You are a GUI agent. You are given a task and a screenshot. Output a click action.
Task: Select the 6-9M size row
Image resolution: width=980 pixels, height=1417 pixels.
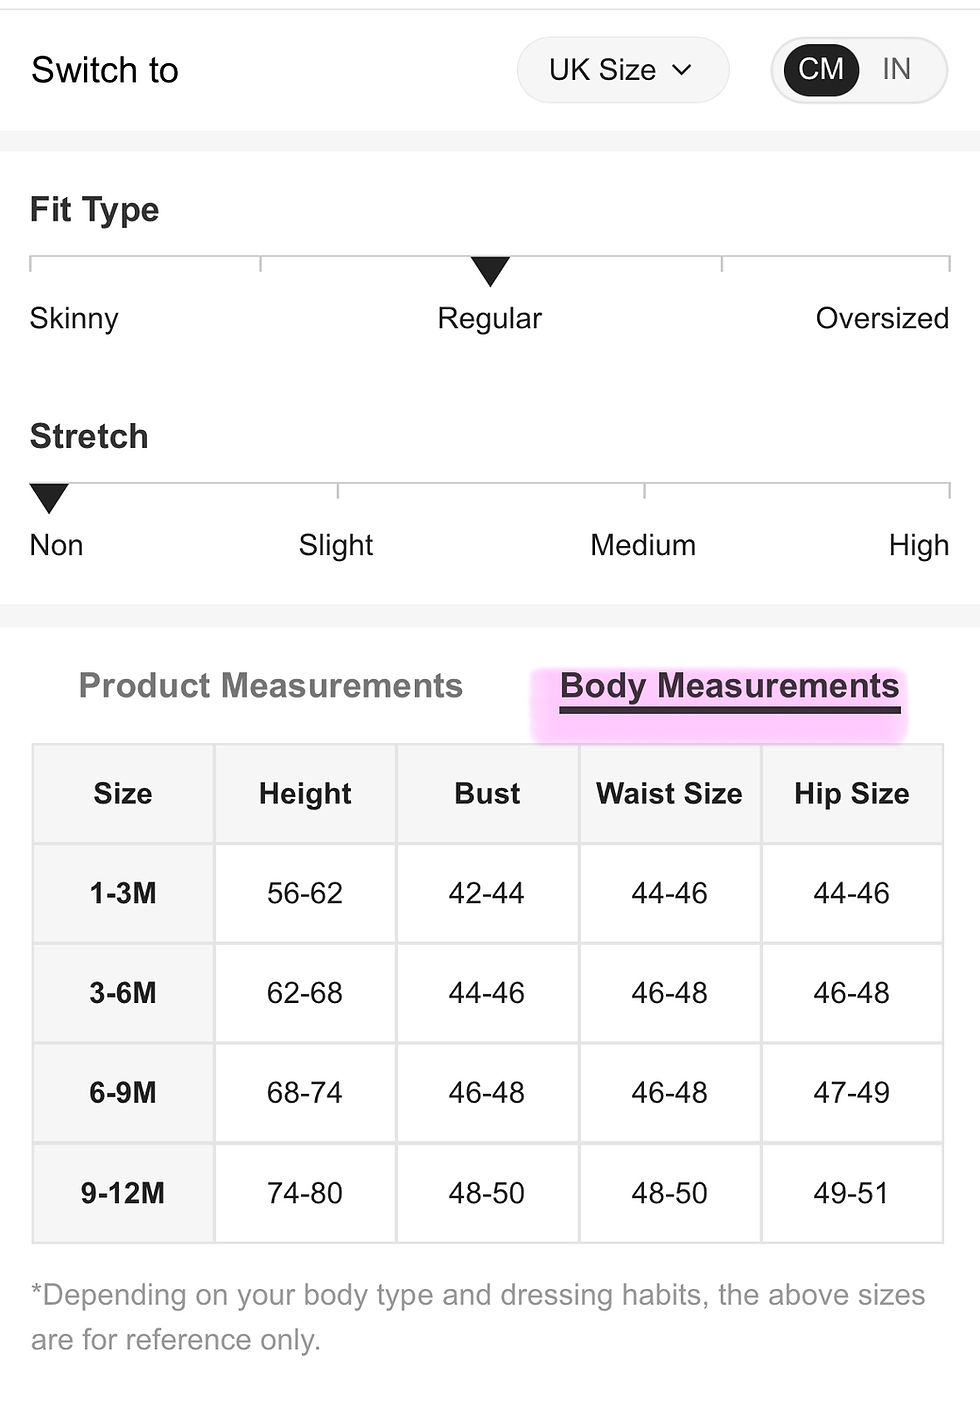click(123, 1093)
